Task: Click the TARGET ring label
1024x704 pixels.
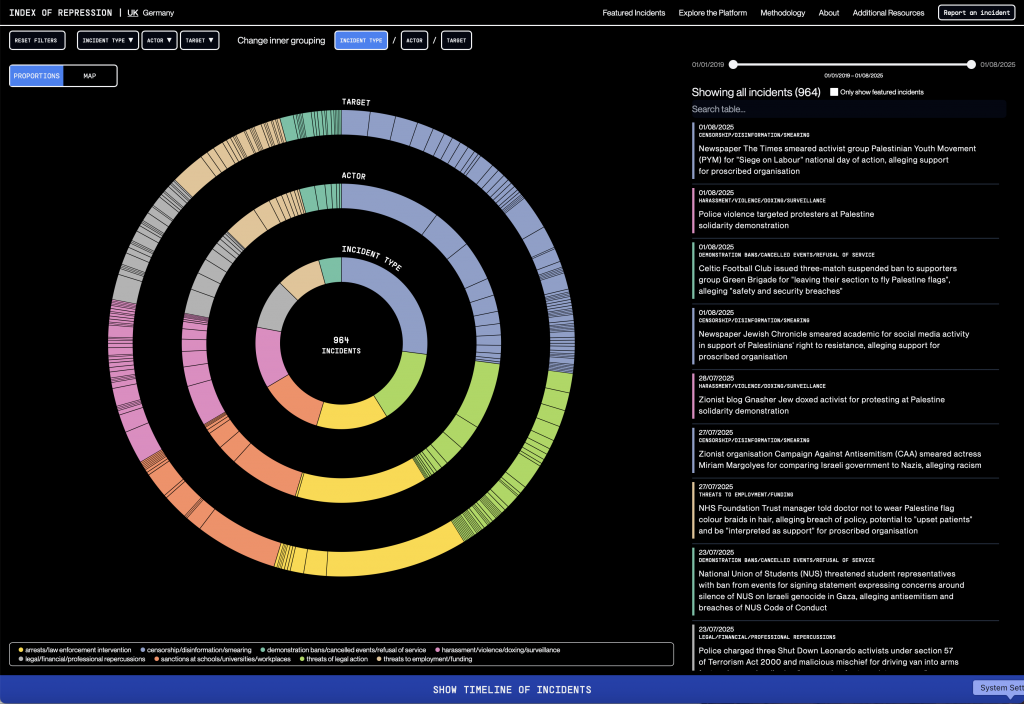Action: click(356, 102)
